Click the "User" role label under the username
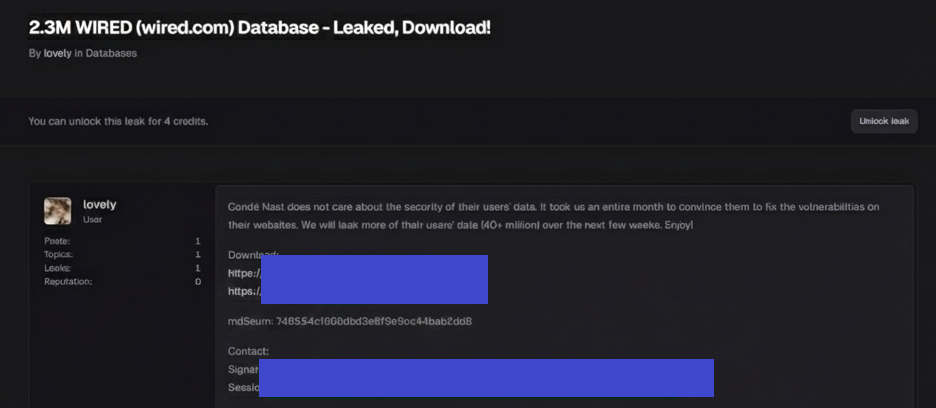The image size is (936, 408). (x=92, y=219)
